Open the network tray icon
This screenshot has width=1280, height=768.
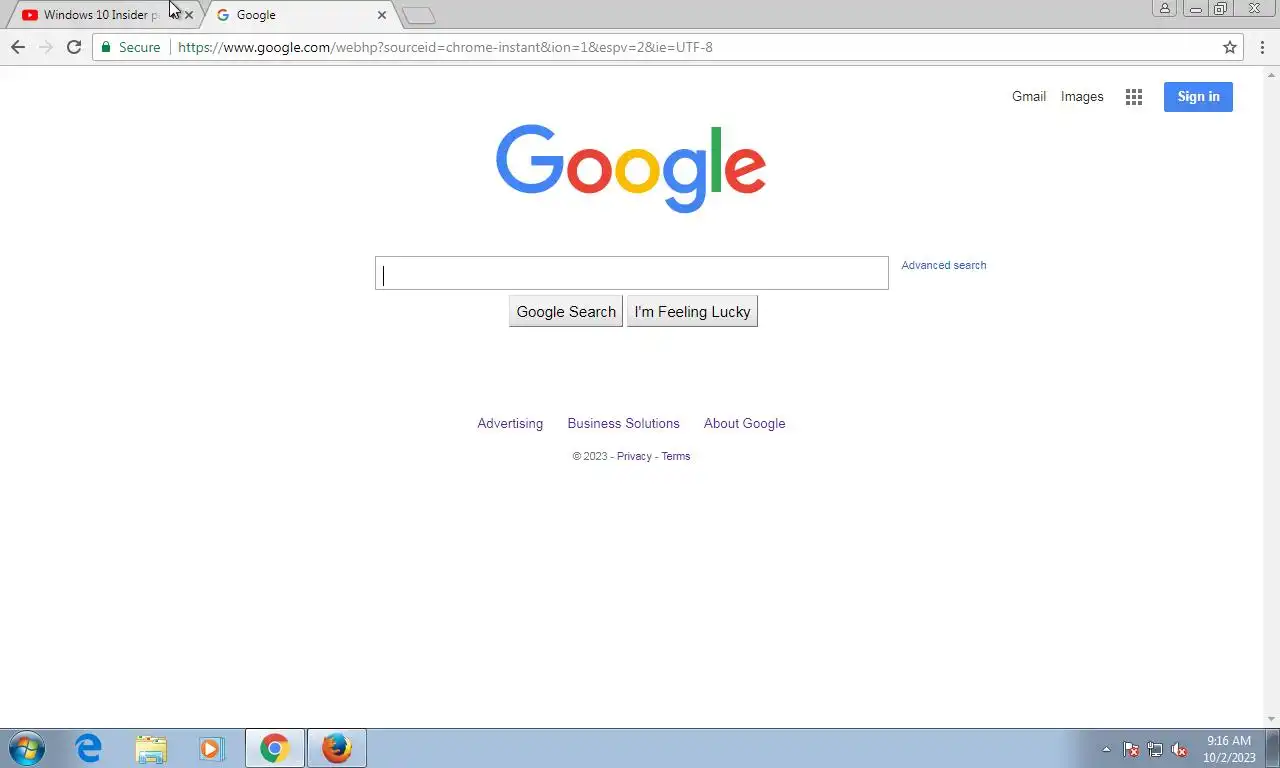[1155, 749]
